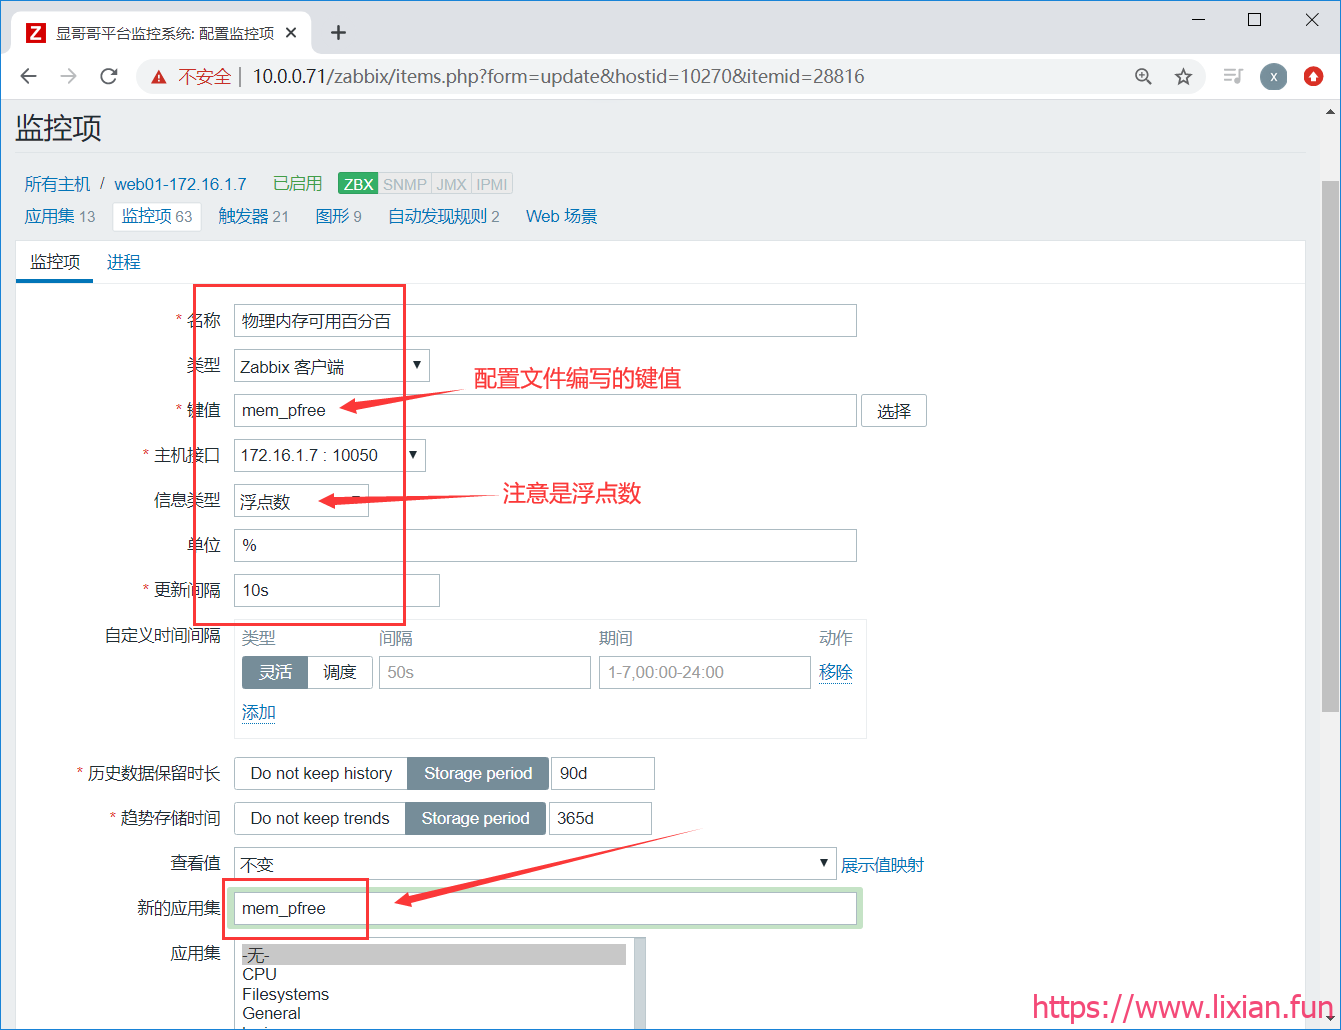This screenshot has height=1030, width=1341.
Task: Click the Zabbix favicon on the tab
Action: pos(36,33)
